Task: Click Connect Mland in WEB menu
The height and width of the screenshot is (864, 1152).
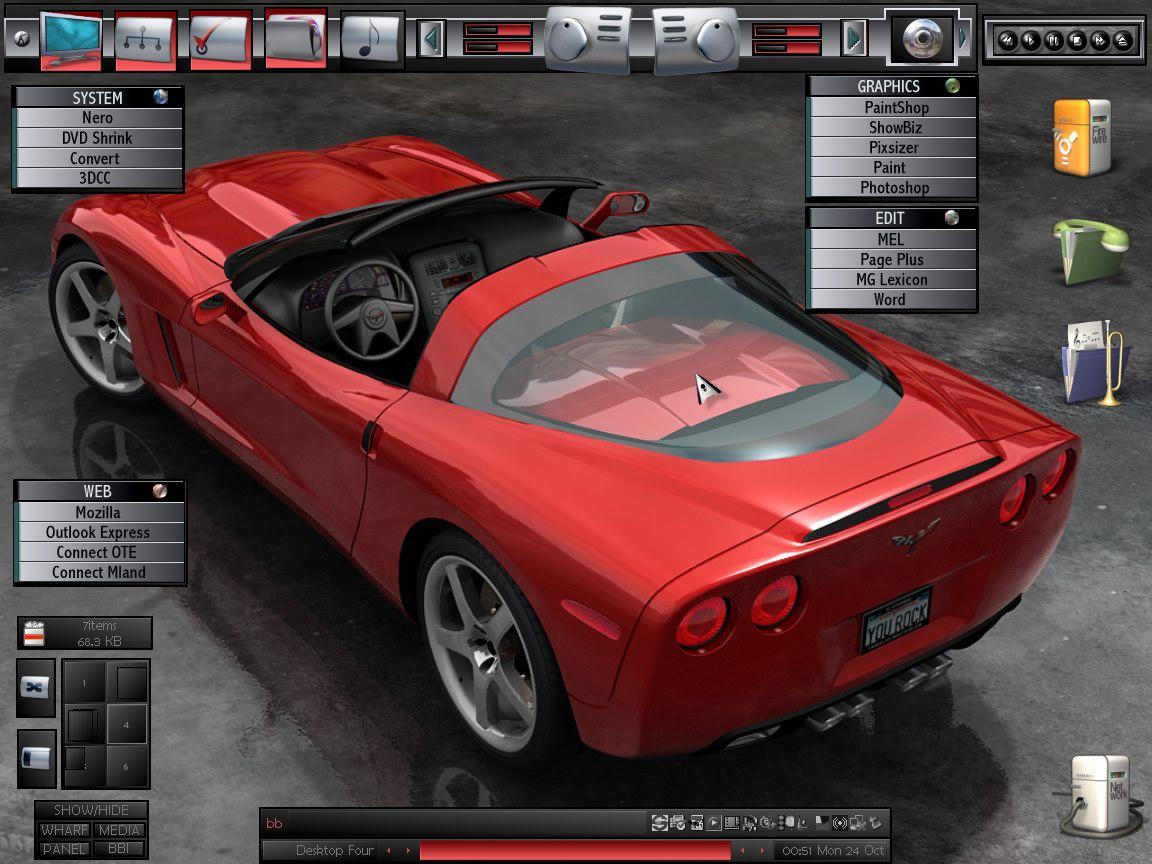Action: point(101,572)
